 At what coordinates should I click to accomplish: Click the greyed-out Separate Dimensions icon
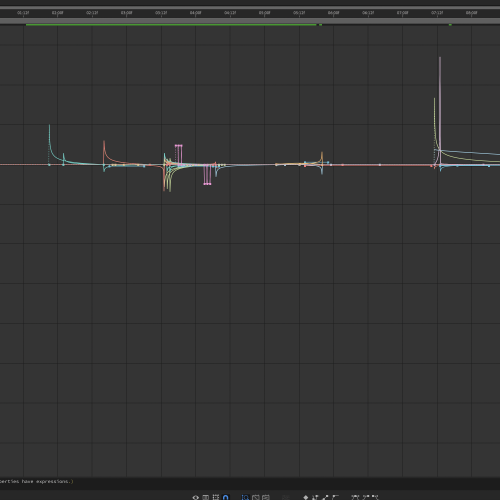click(x=286, y=498)
